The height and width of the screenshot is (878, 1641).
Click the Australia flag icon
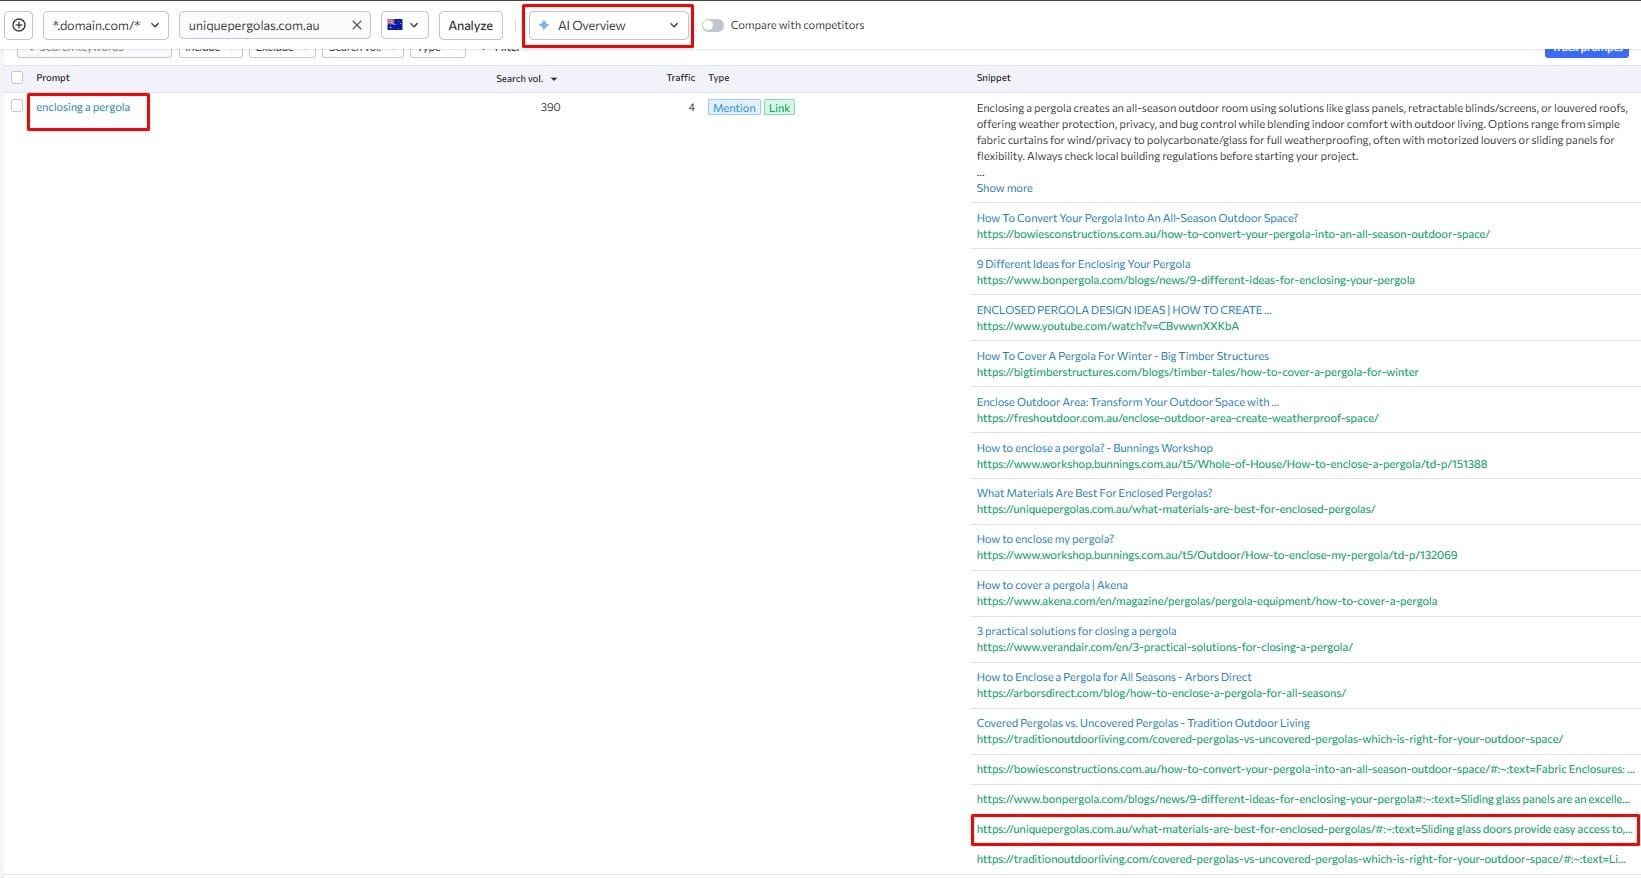[395, 25]
